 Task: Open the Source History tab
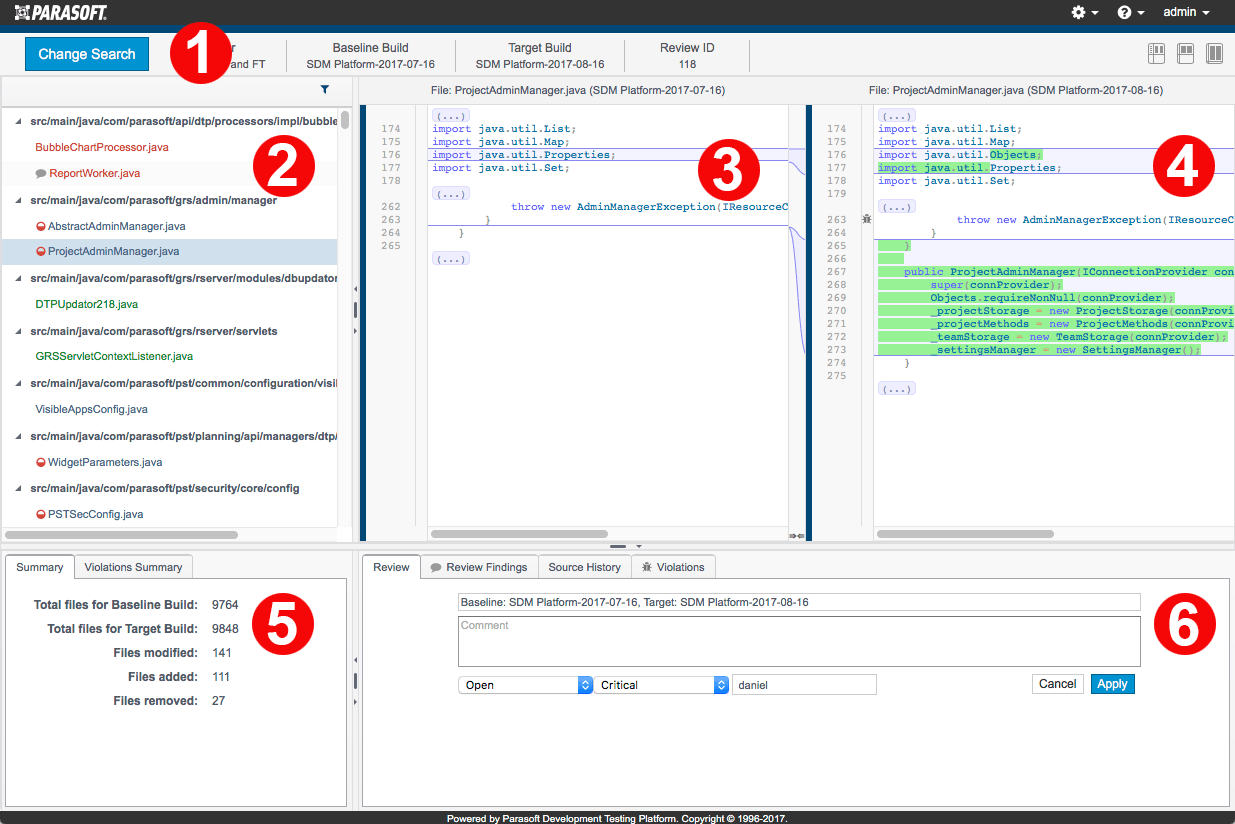(584, 567)
